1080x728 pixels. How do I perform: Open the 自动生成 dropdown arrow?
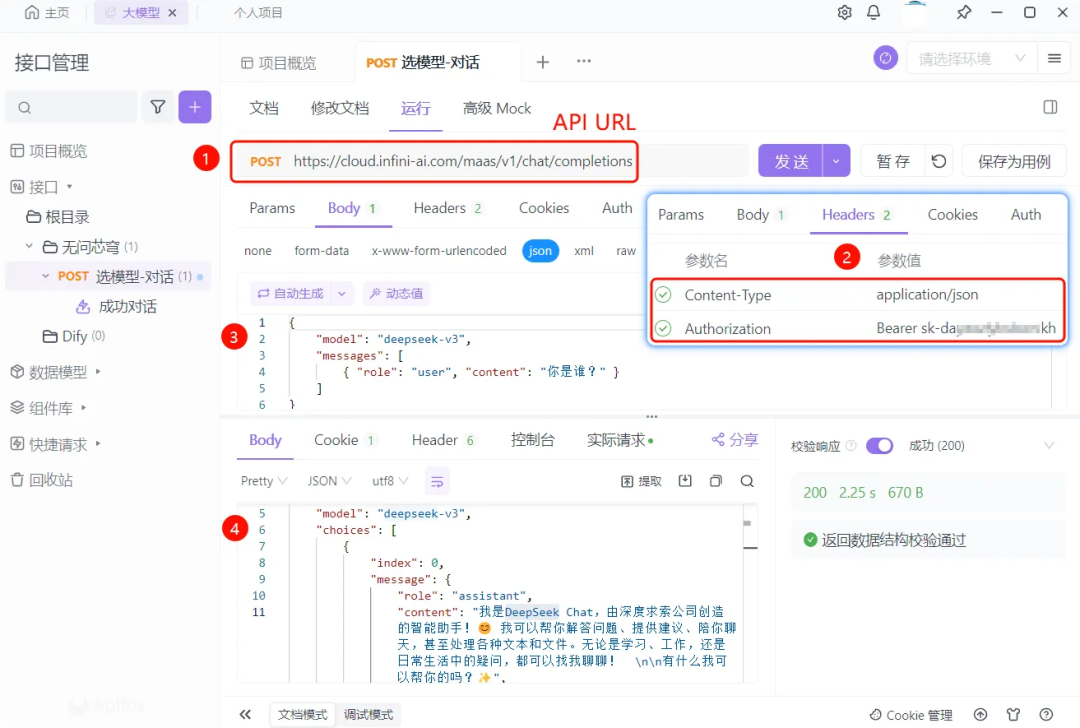(342, 293)
